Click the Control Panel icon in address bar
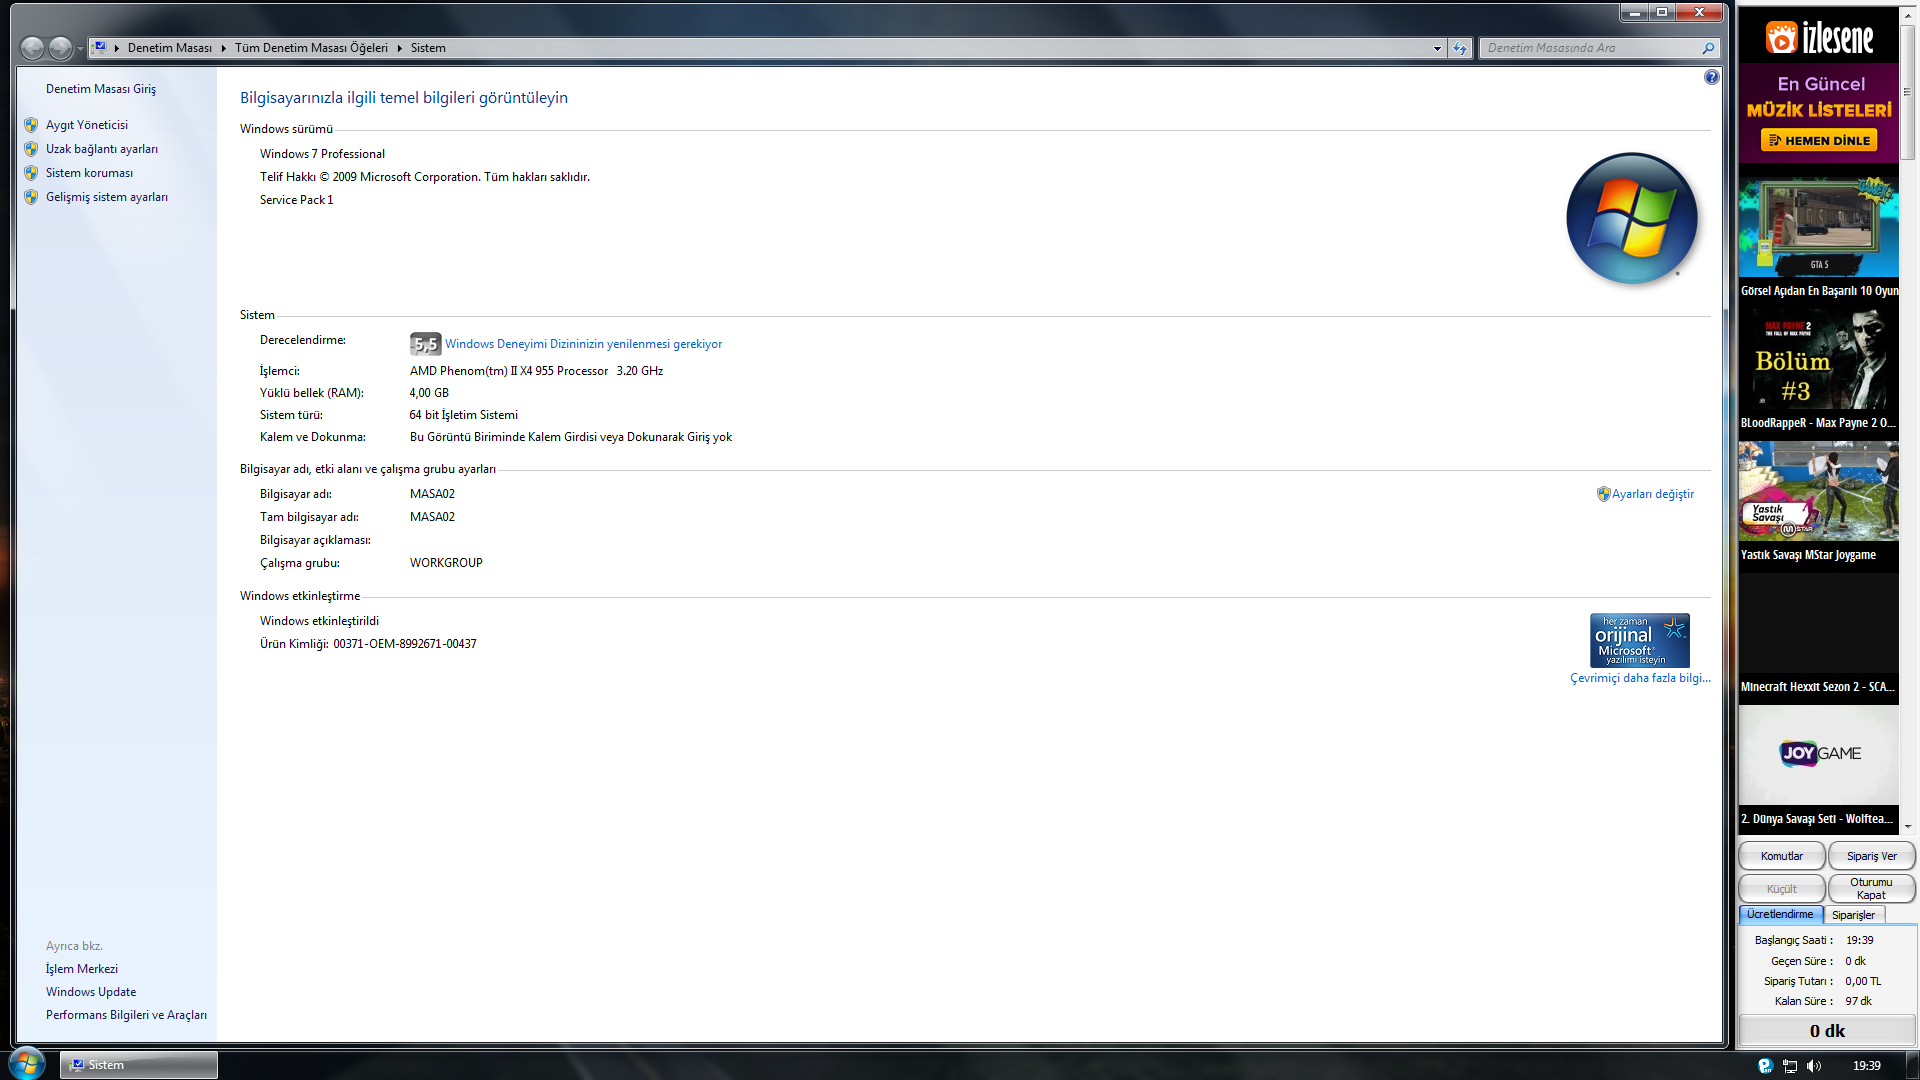This screenshot has width=1920, height=1080. (x=100, y=47)
